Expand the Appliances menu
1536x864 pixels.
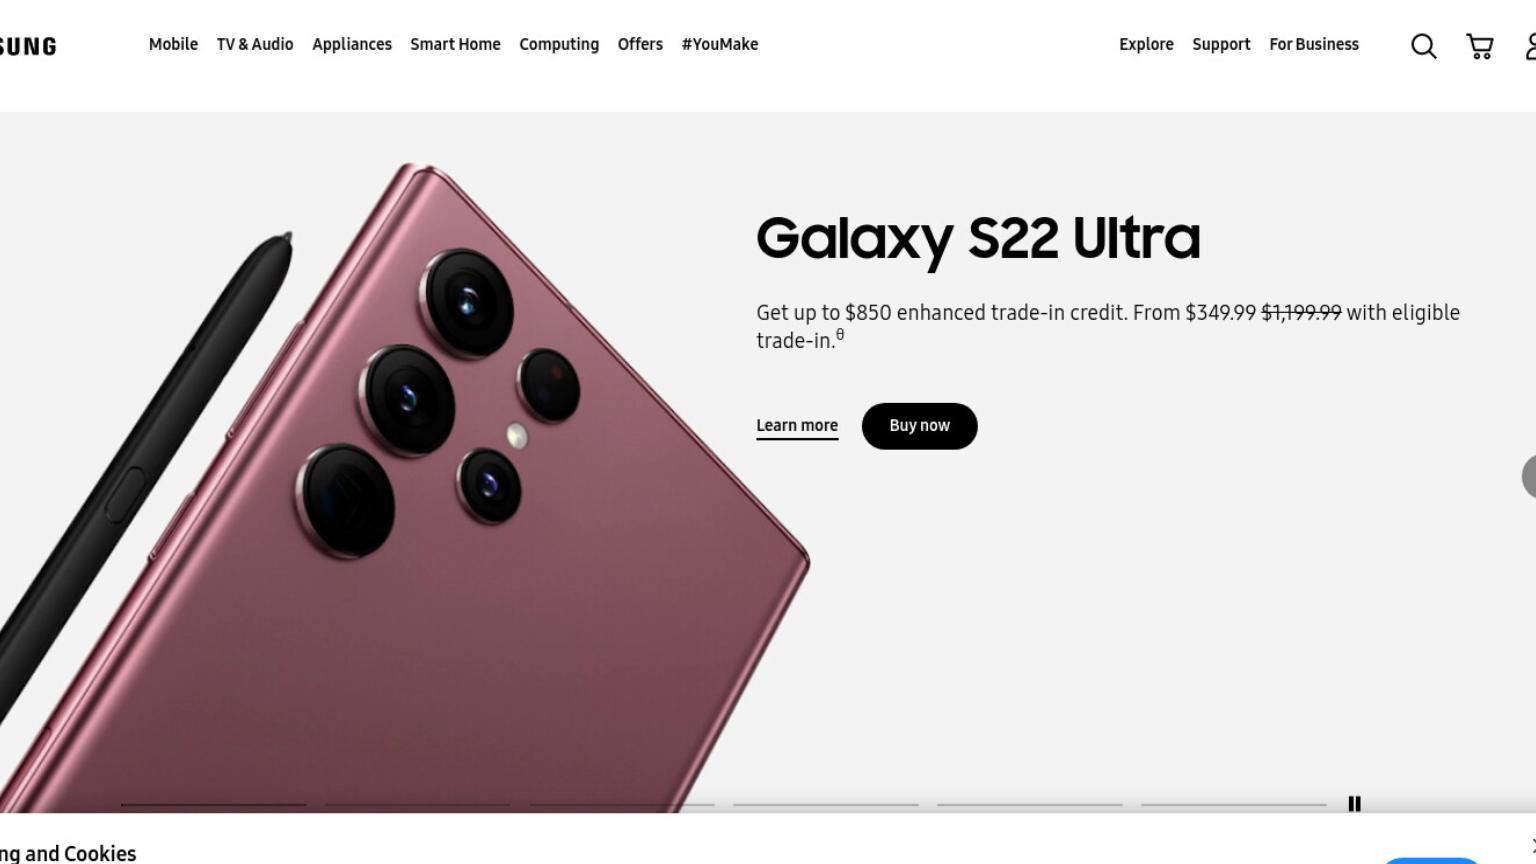352,44
